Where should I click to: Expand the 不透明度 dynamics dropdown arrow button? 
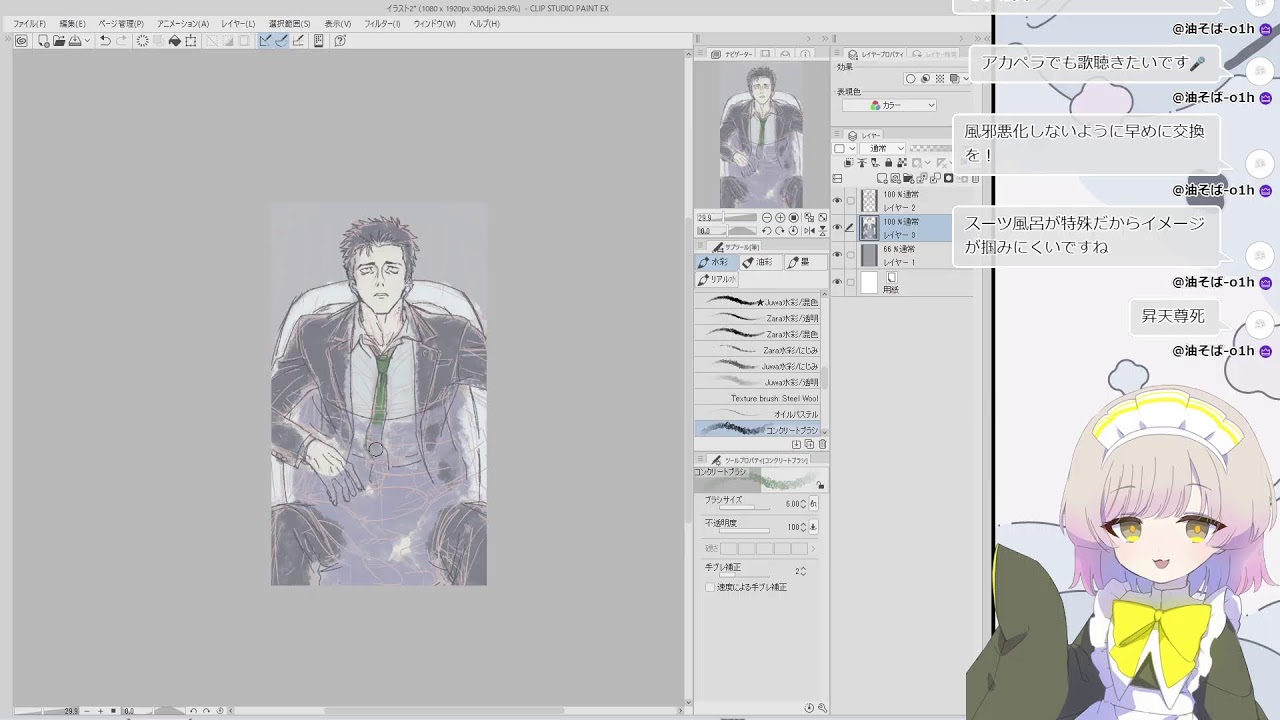(813, 527)
